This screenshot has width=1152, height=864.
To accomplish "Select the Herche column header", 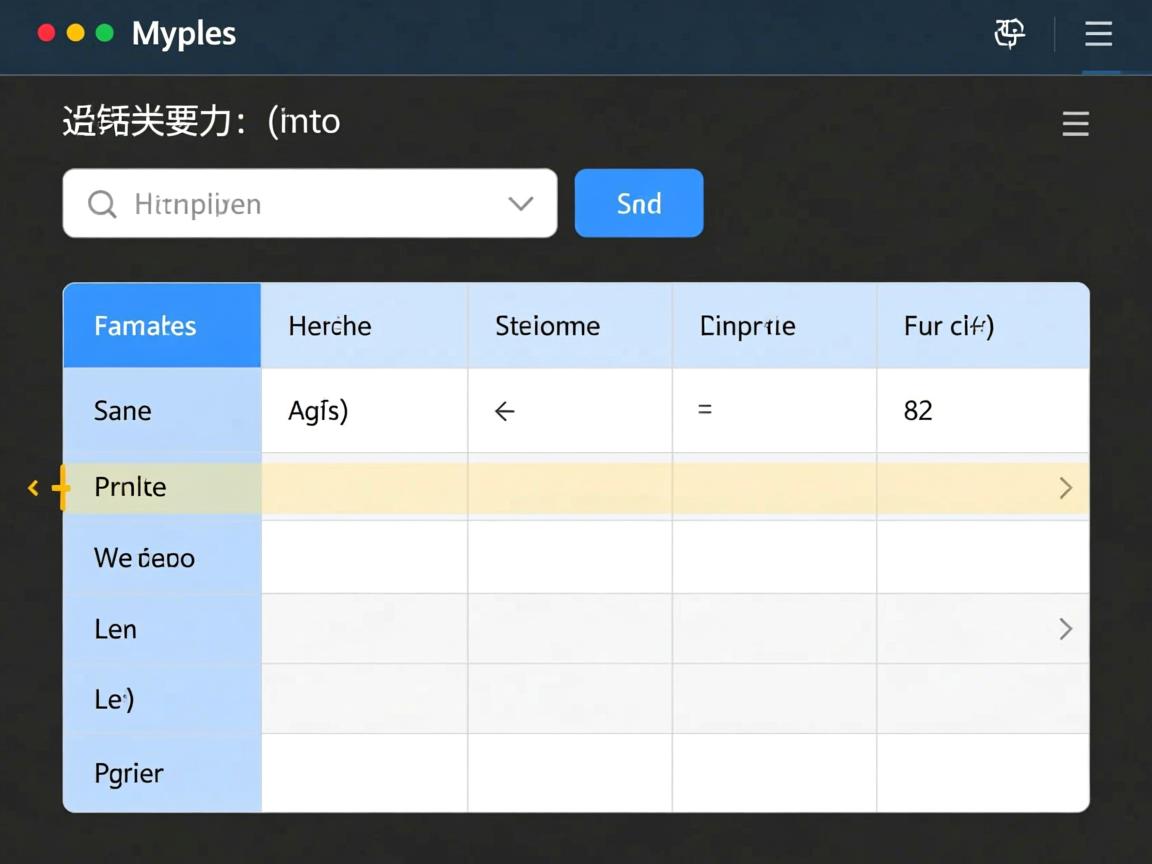I will [330, 326].
